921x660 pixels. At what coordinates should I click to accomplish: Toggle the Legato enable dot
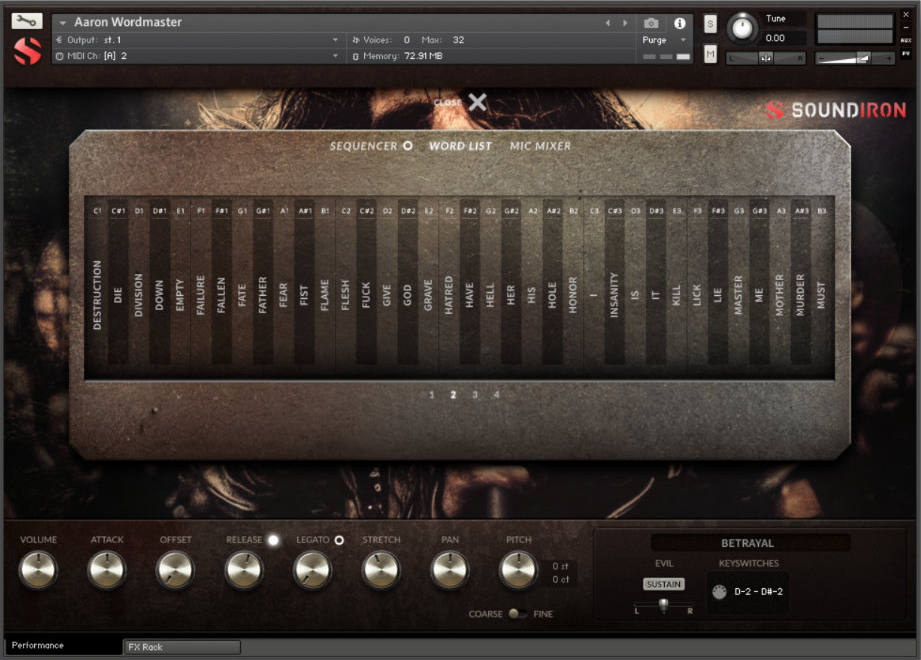pyautogui.click(x=340, y=539)
